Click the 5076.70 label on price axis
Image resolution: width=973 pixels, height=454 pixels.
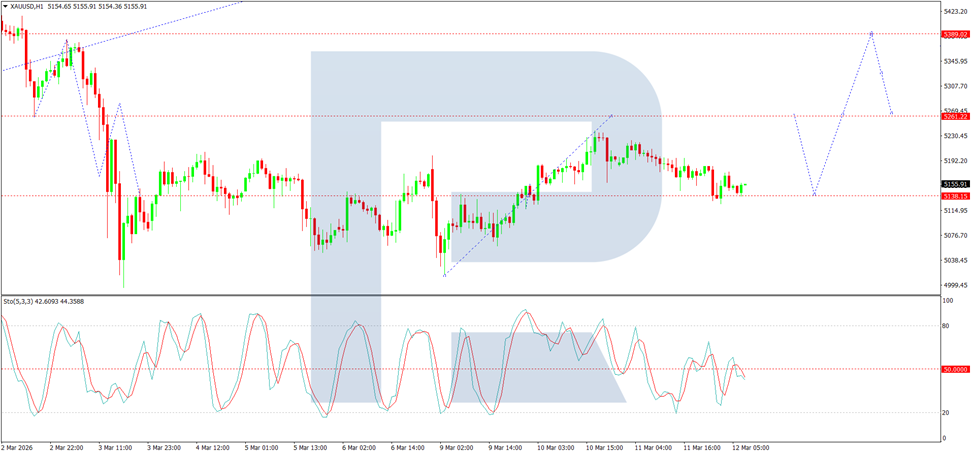click(x=953, y=236)
